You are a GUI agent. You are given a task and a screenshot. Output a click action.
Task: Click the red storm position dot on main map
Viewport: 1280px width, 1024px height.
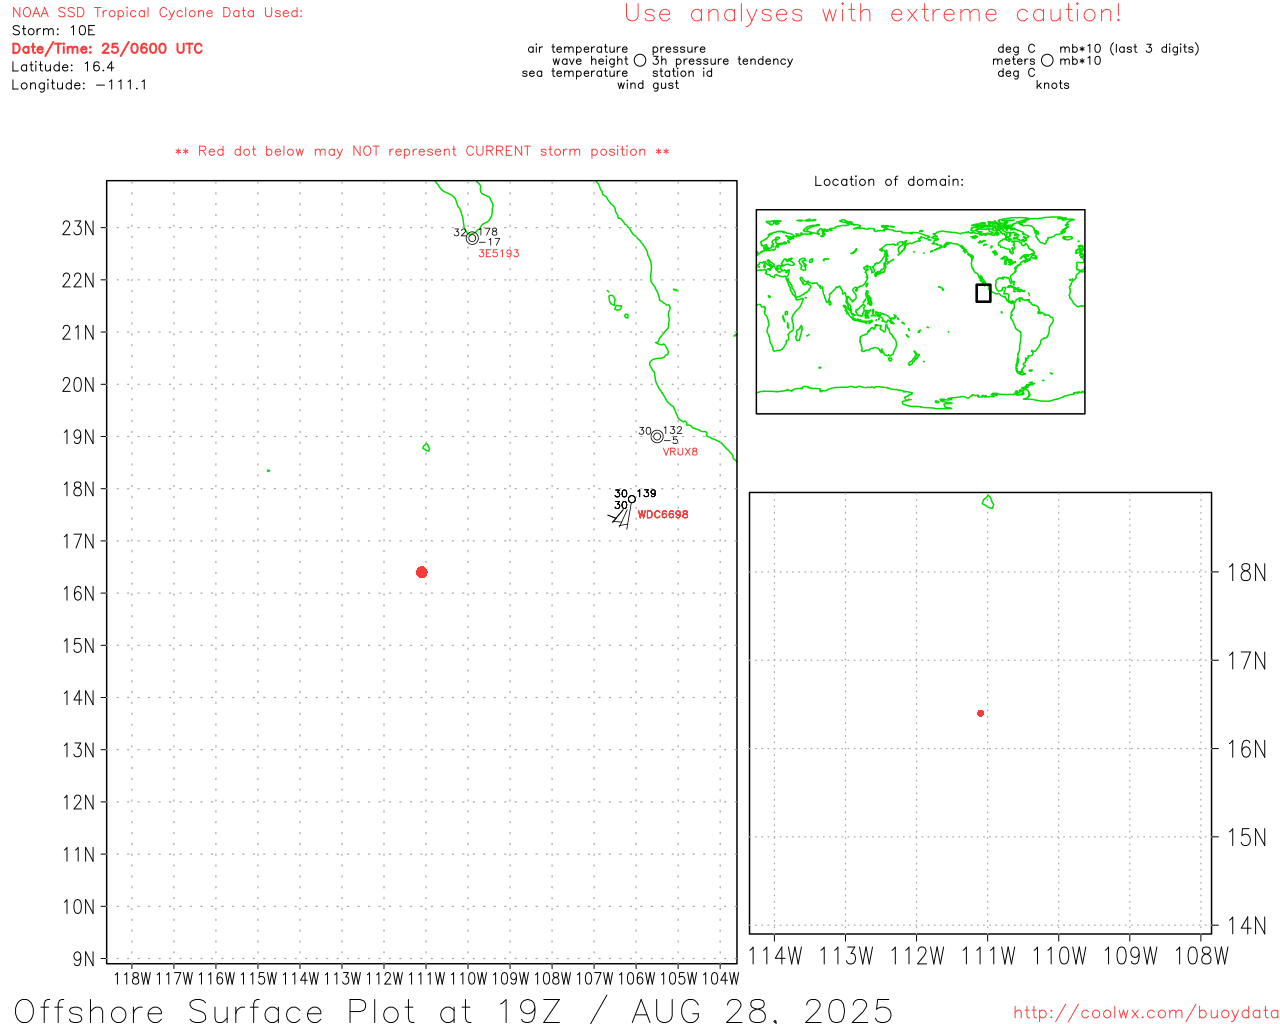coord(421,572)
